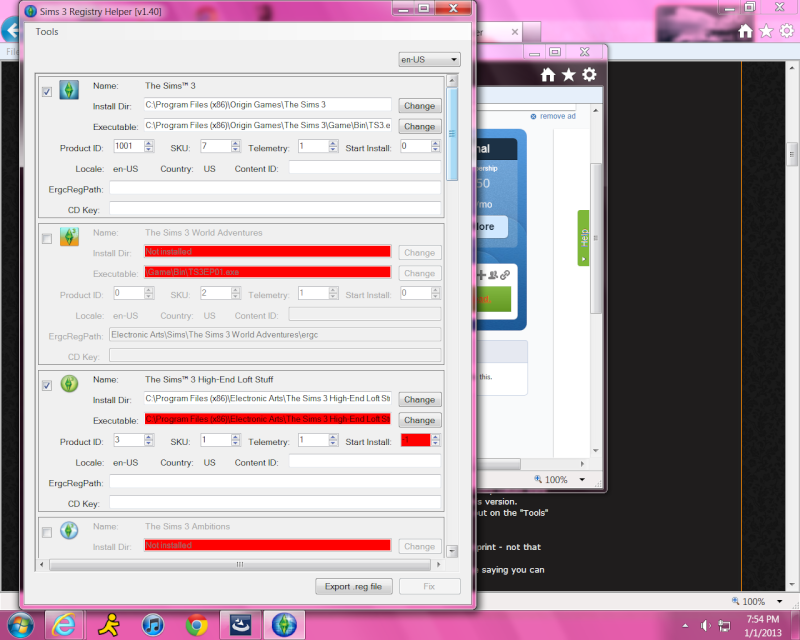
Task: Click Settings gear in inner browser window
Action: pos(589,75)
